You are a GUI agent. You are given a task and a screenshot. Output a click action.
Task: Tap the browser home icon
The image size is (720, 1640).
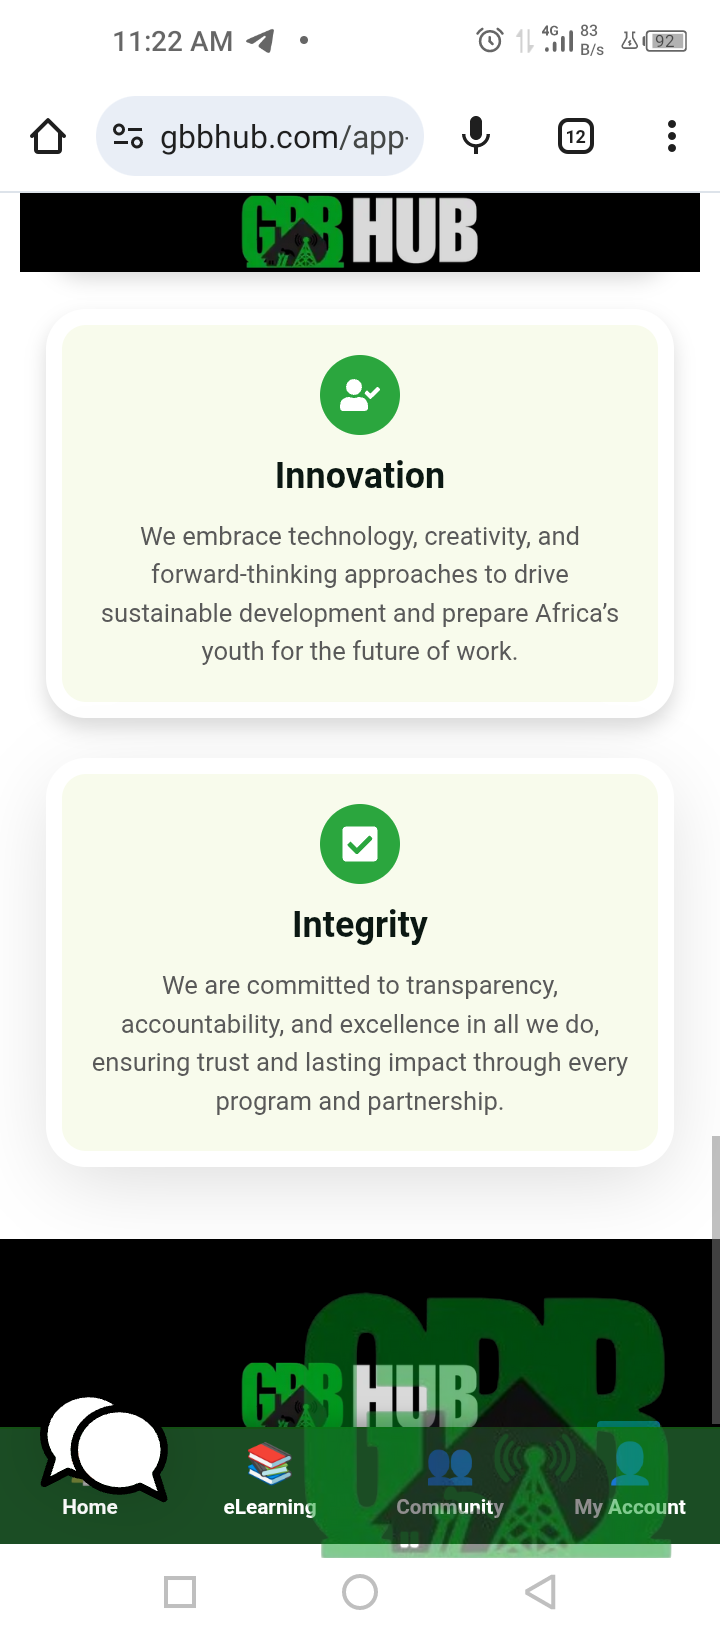(48, 136)
